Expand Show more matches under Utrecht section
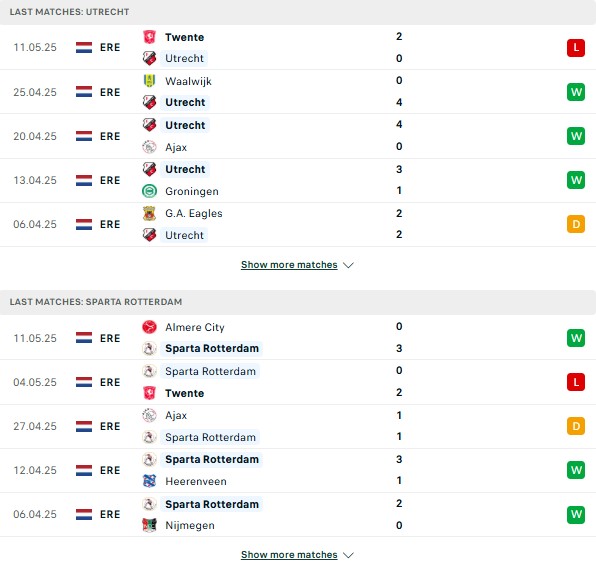This screenshot has height=571, width=596. (x=289, y=265)
